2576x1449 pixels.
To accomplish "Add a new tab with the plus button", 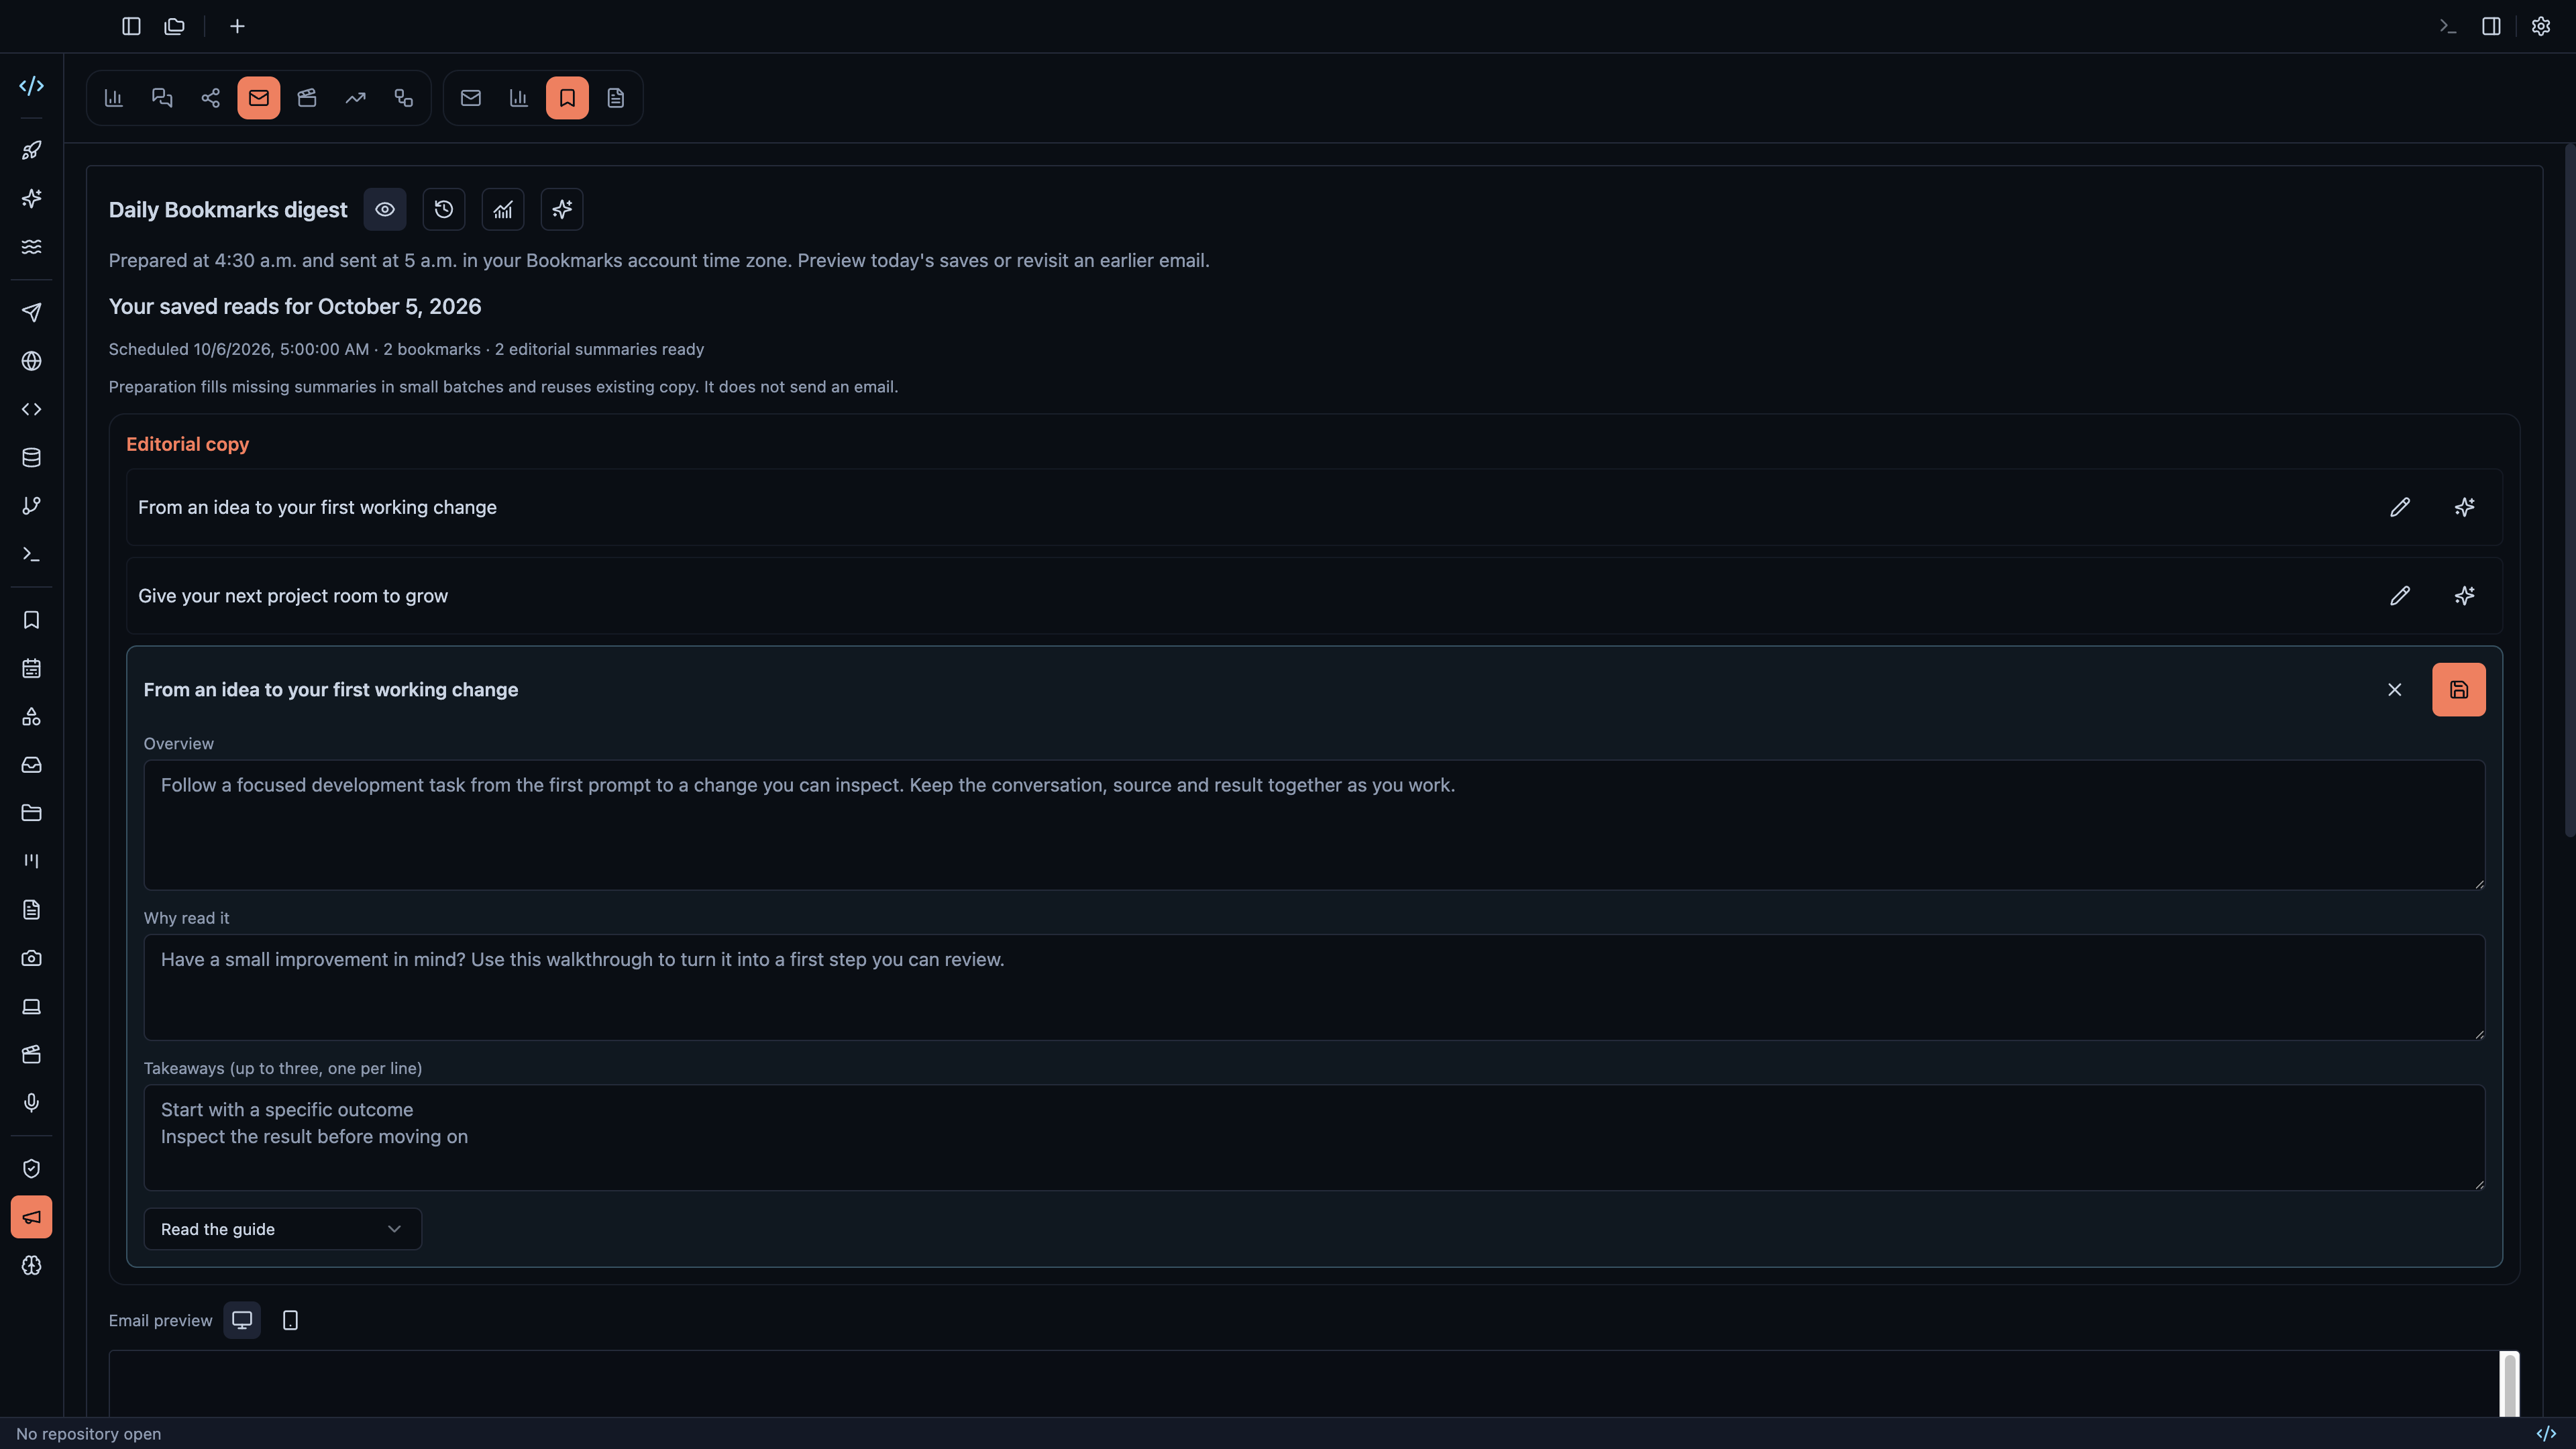I will [237, 26].
